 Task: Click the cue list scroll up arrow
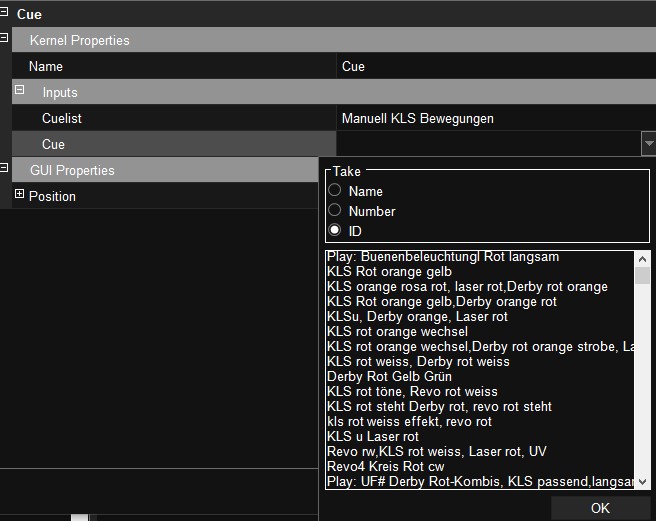(x=642, y=259)
